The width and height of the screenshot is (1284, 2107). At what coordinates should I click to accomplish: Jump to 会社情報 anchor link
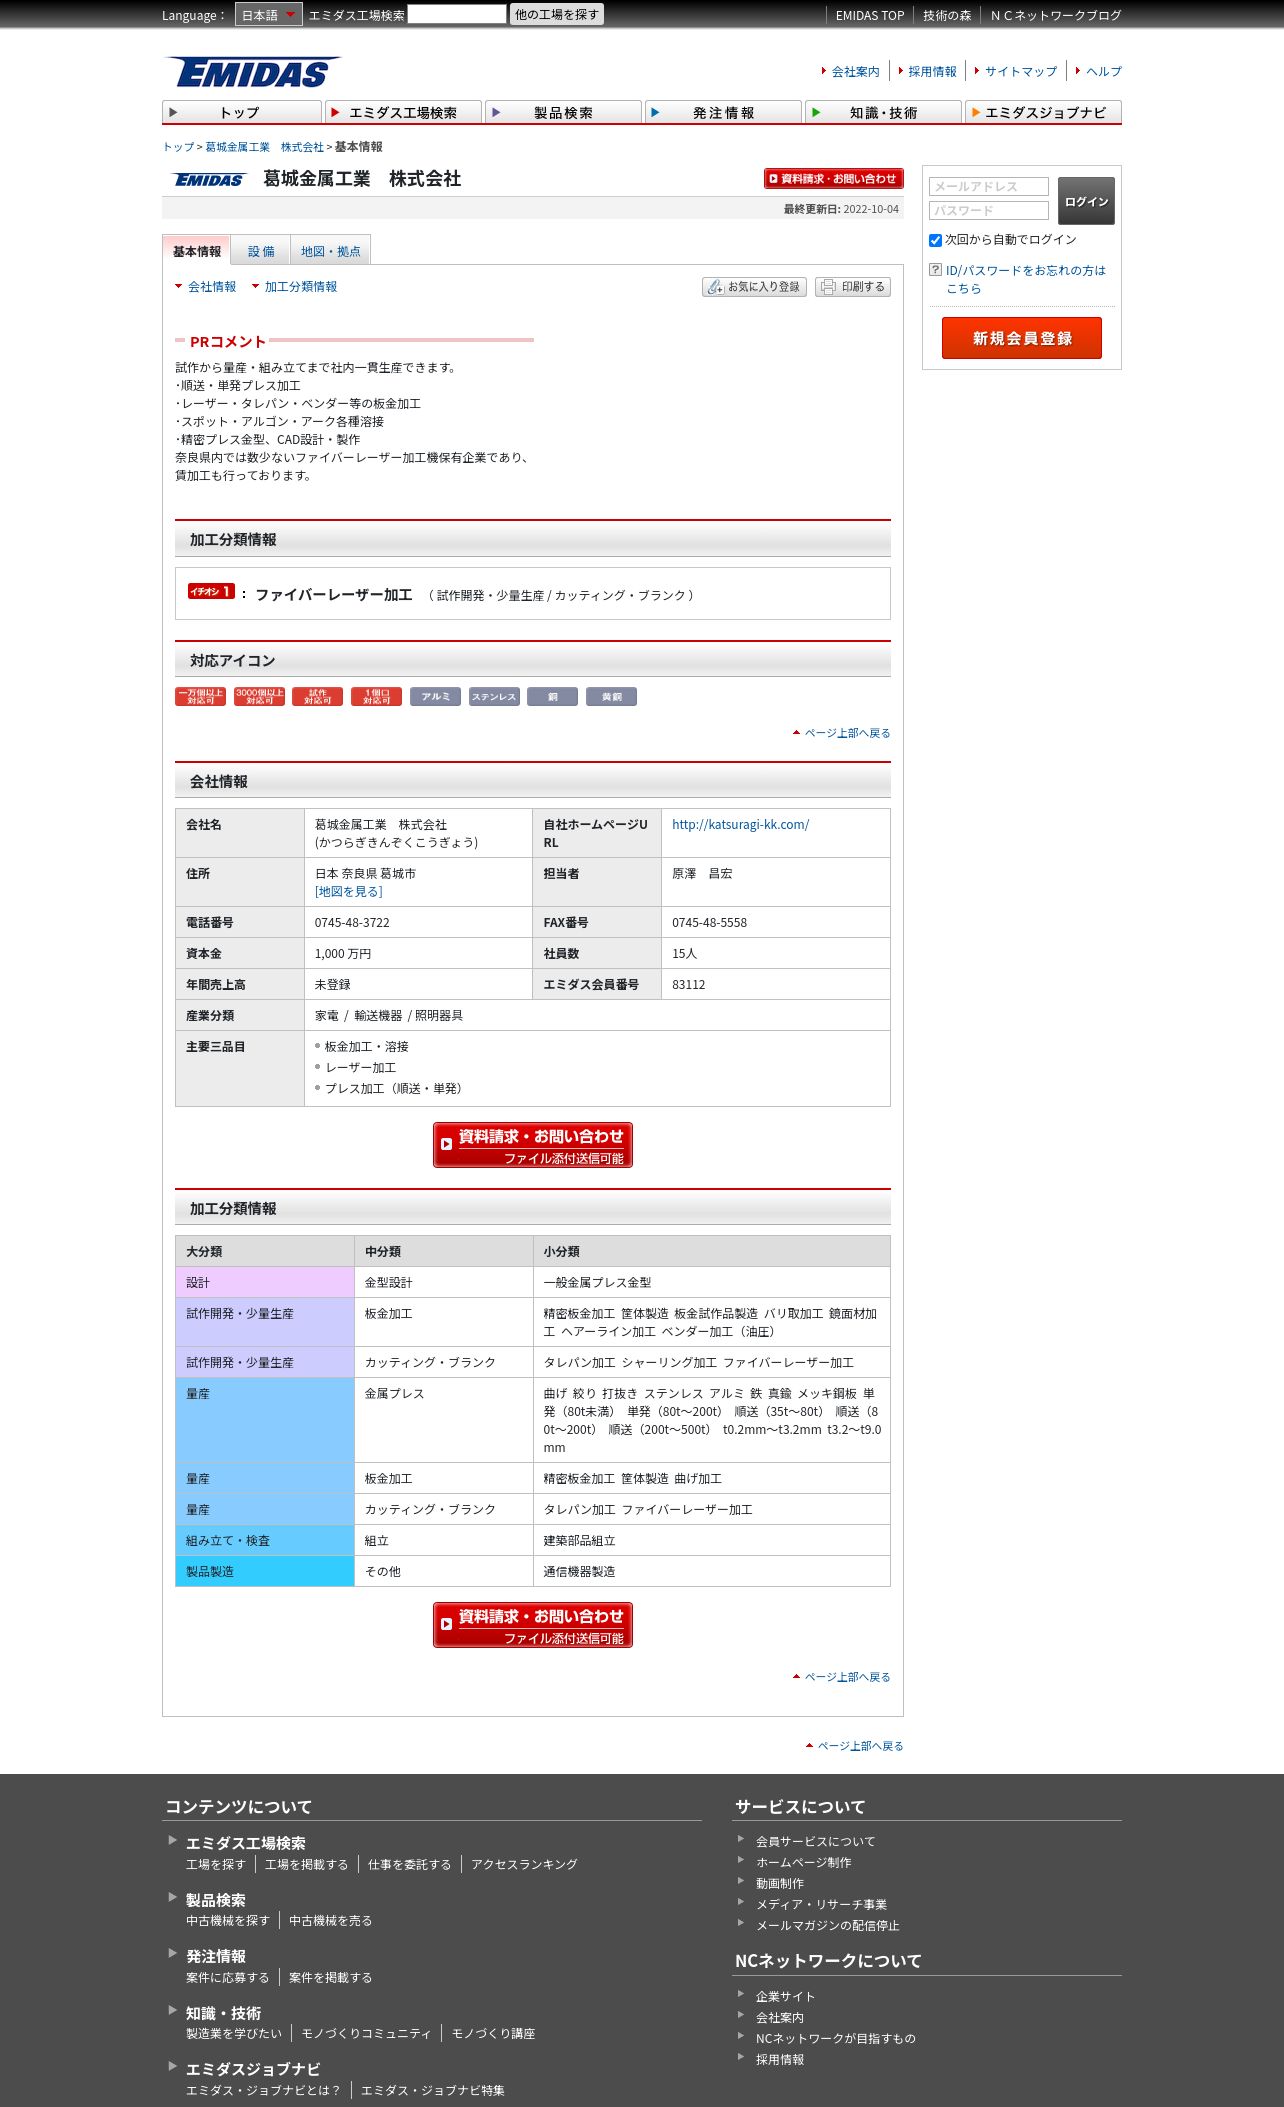coord(212,287)
